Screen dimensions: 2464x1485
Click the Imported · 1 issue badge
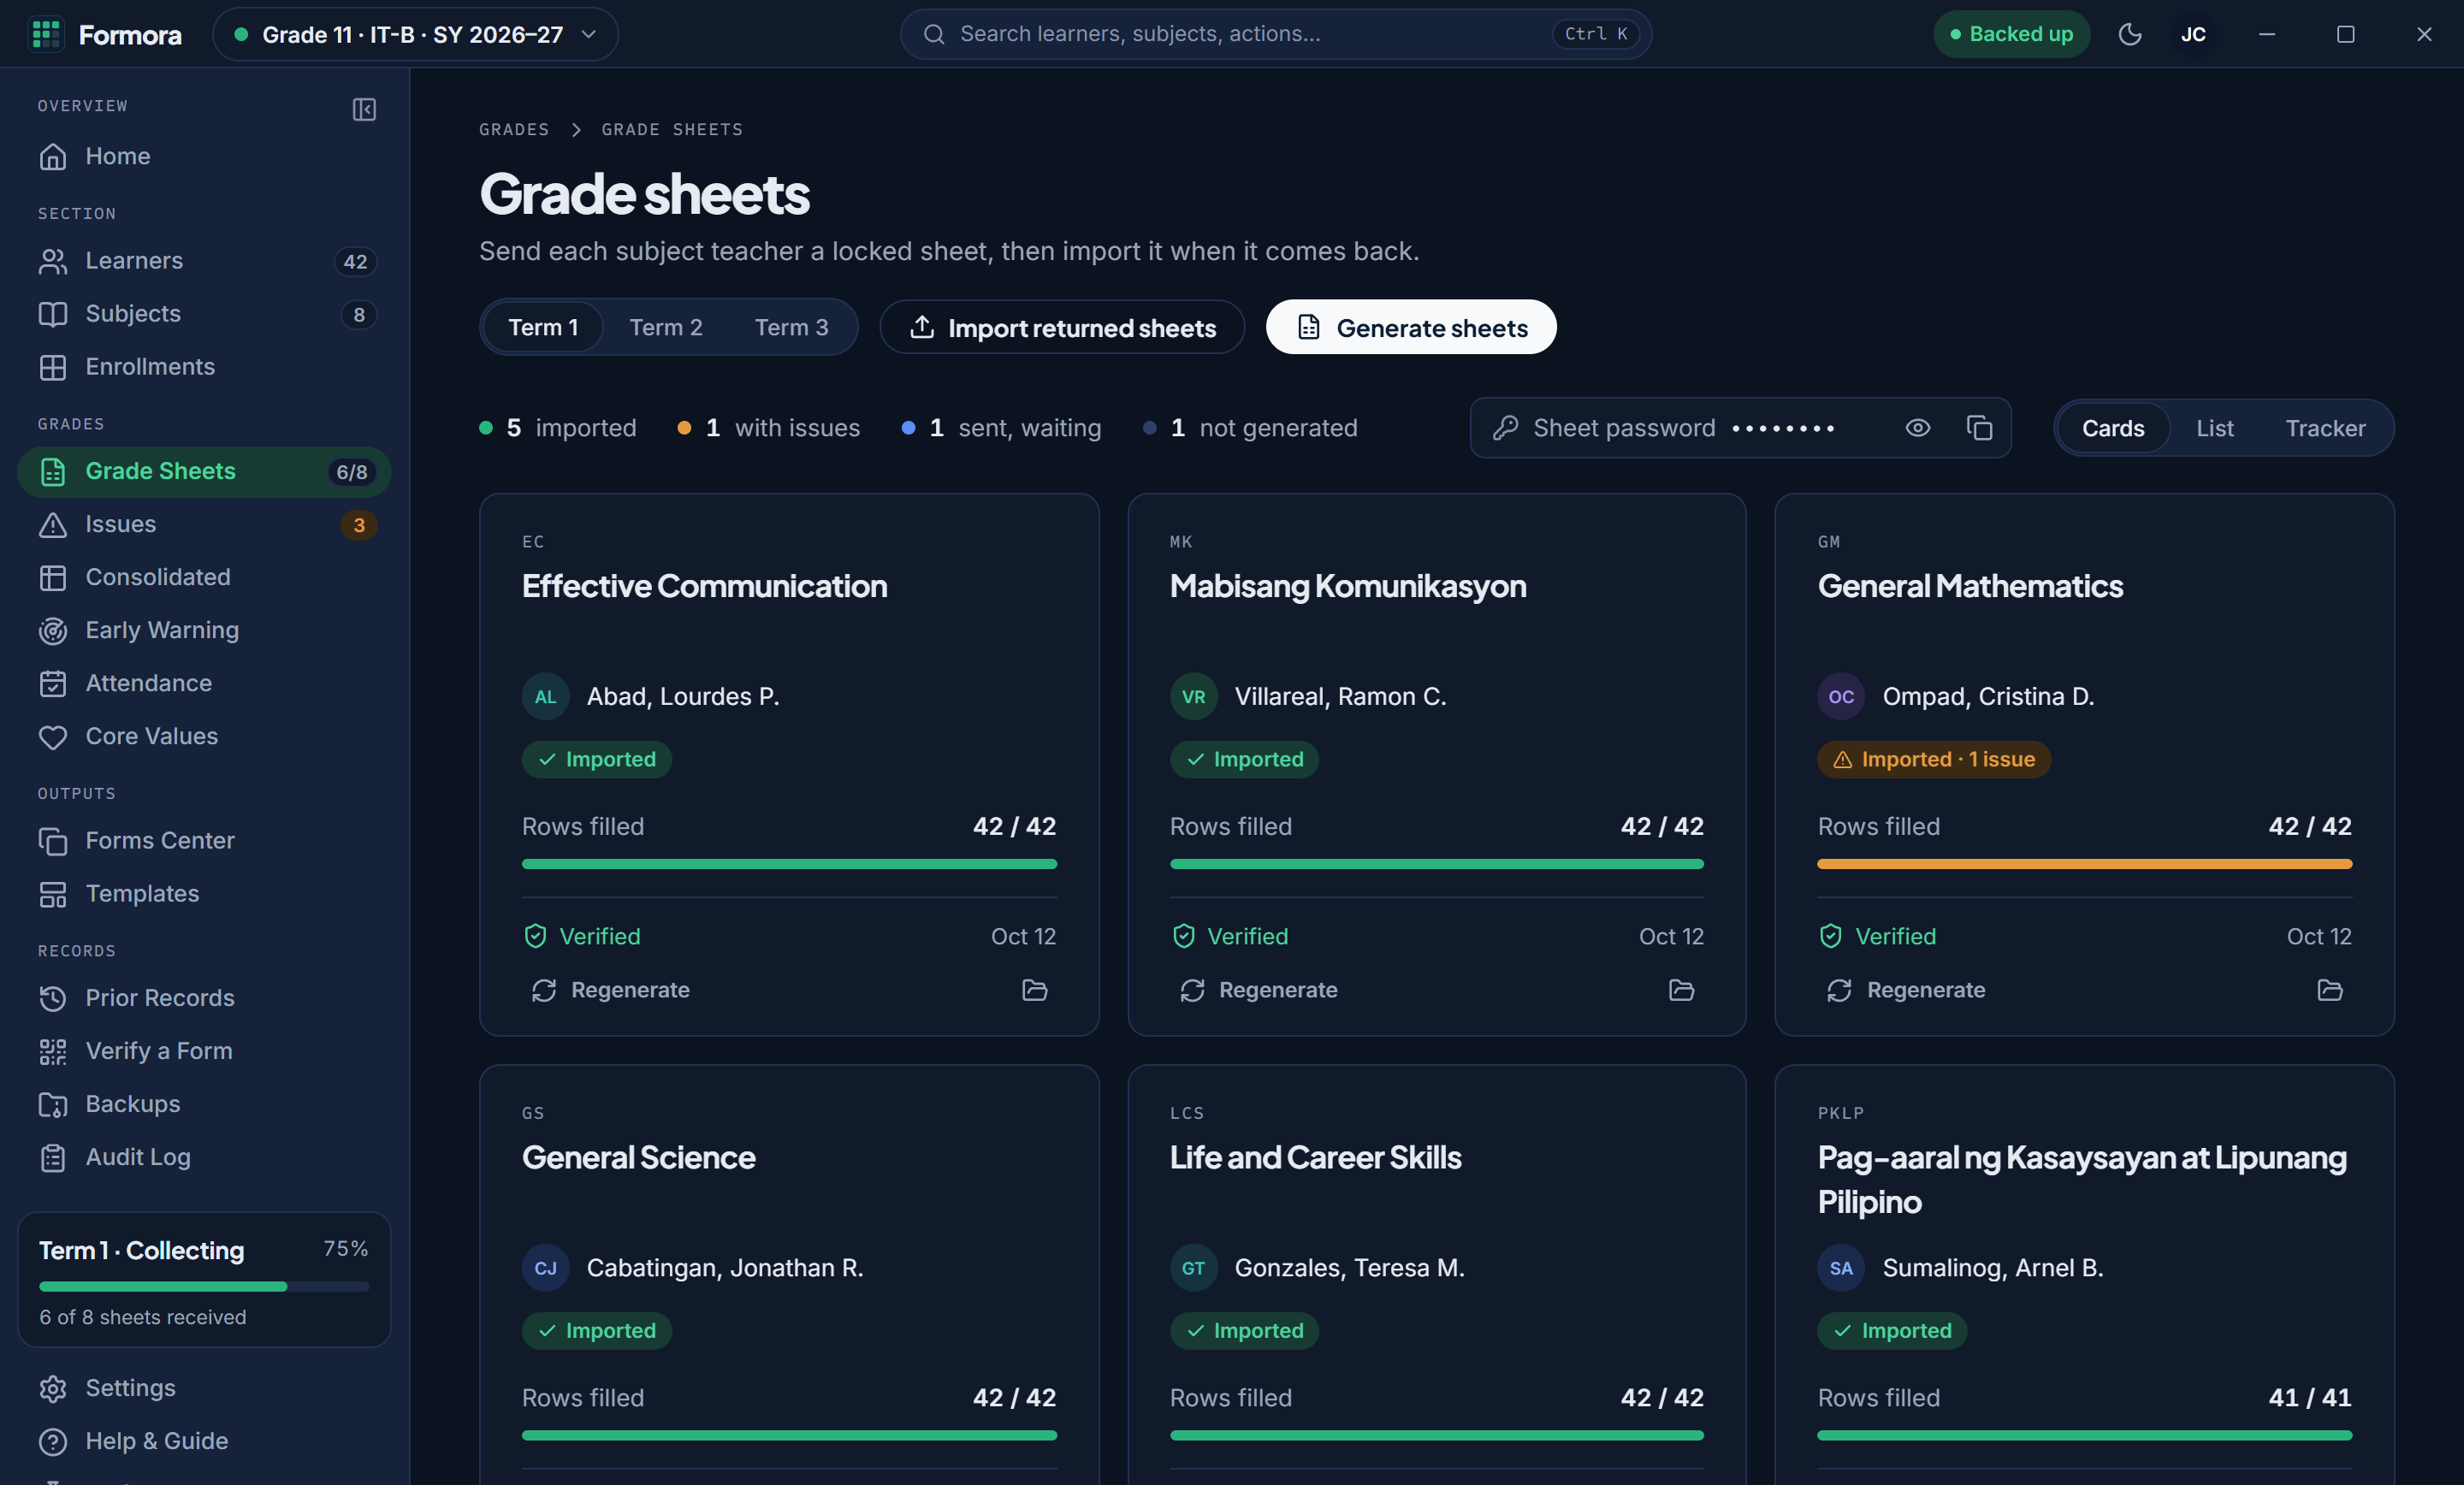1933,759
